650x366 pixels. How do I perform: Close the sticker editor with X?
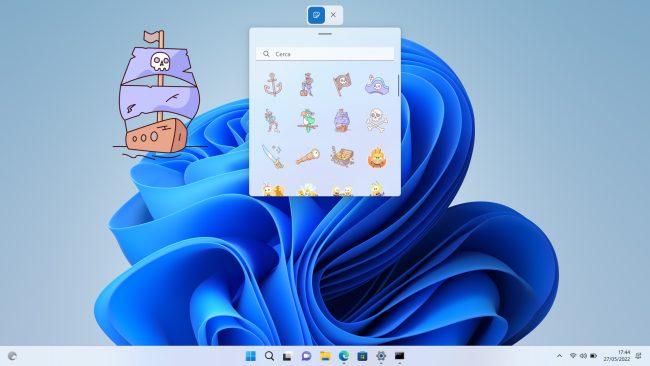tap(333, 15)
